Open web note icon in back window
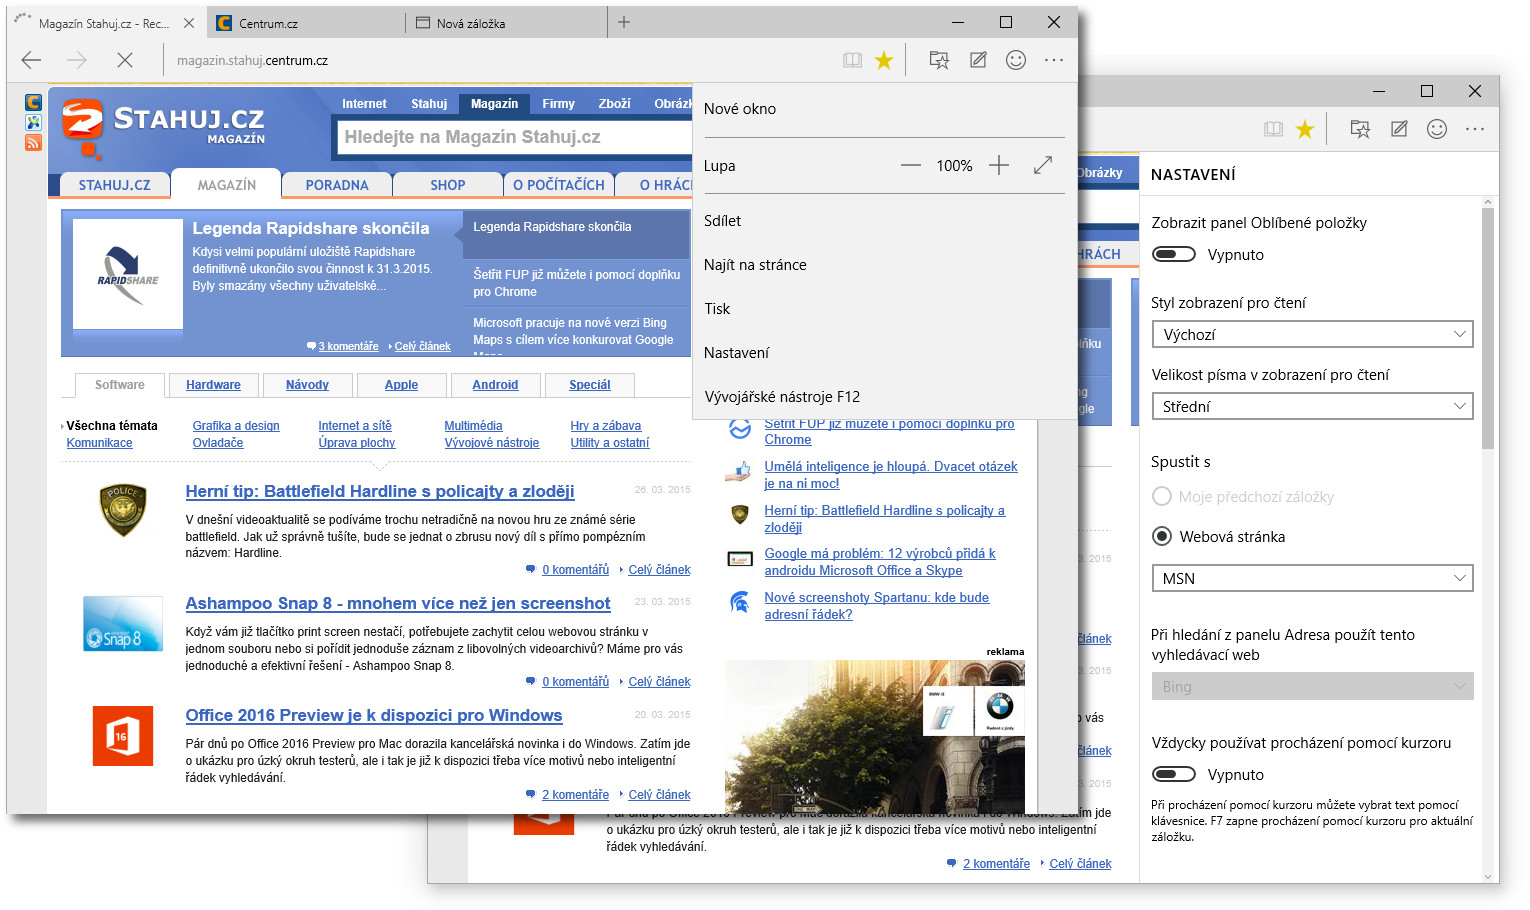Viewport: 1530px width, 910px height. tap(1399, 129)
